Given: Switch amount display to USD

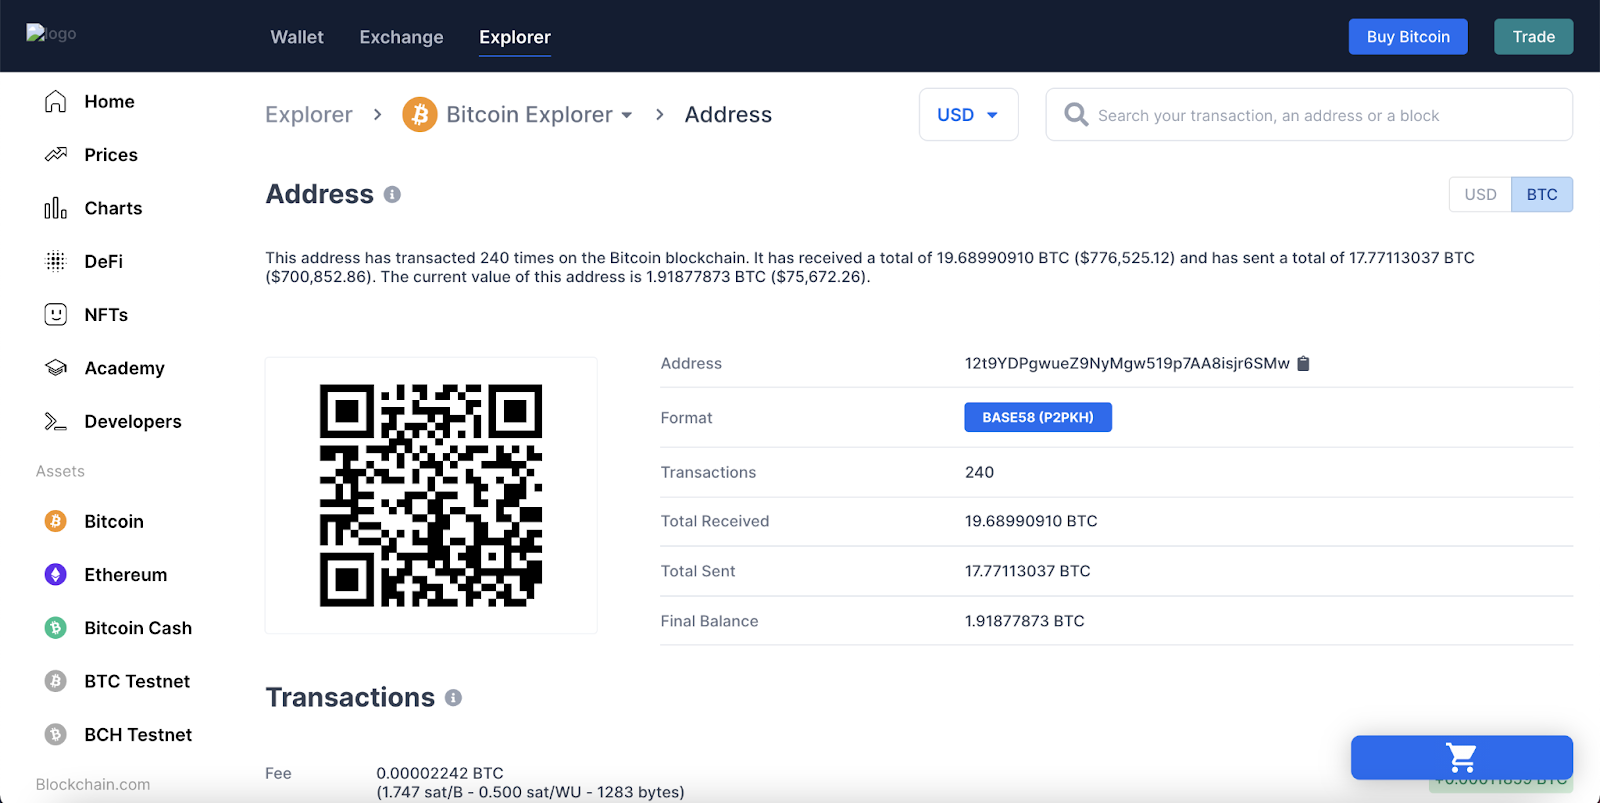Looking at the screenshot, I should (1480, 194).
